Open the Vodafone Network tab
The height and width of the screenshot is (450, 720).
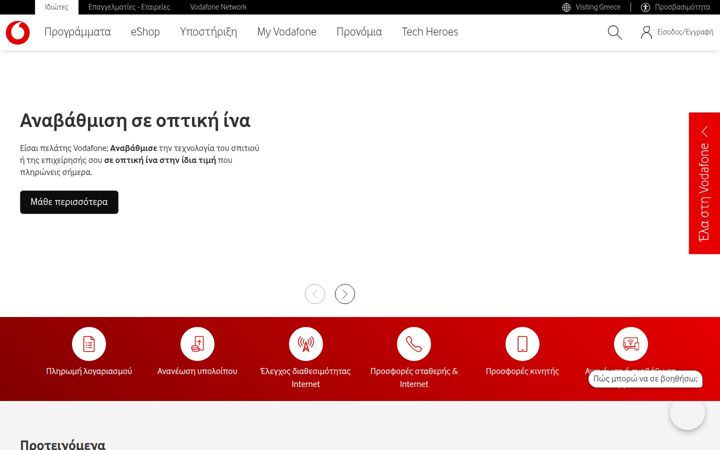point(218,7)
